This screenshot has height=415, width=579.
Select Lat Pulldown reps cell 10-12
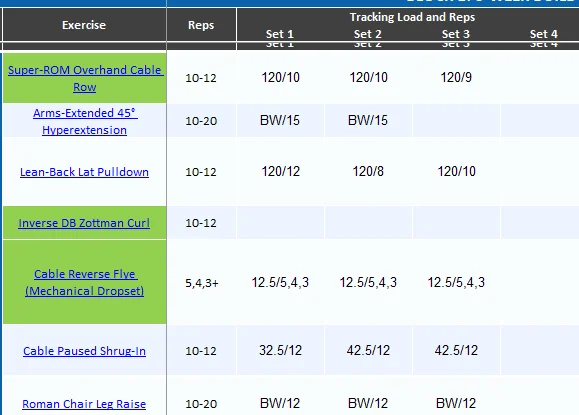pos(201,172)
